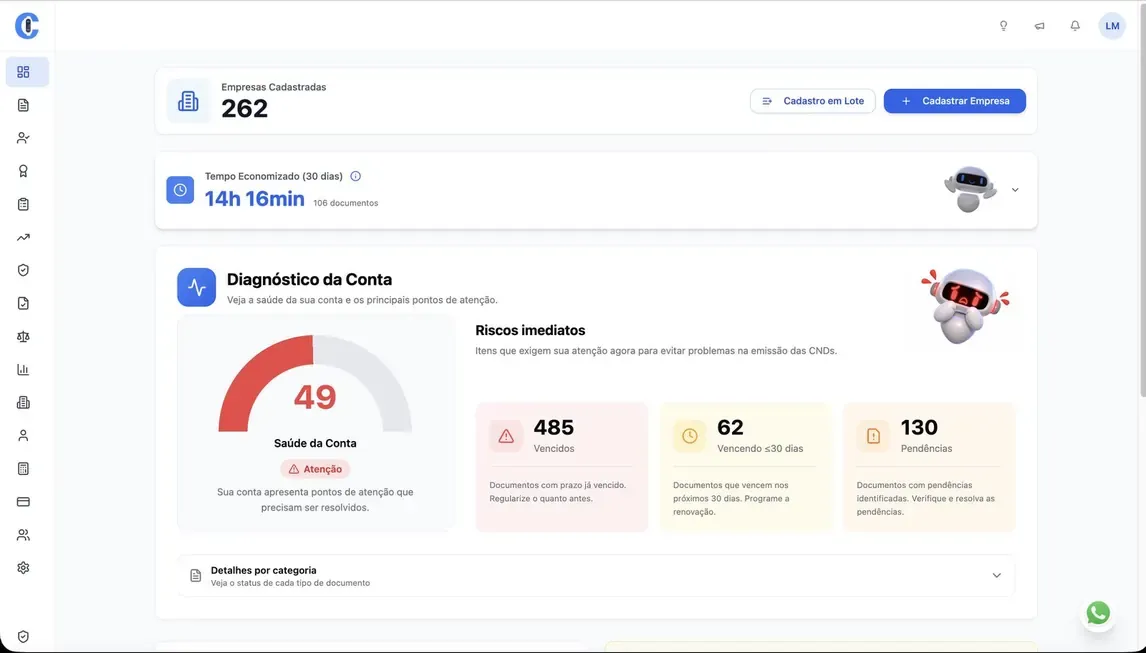Open the dashboard grid icon in sidebar

tap(23, 72)
